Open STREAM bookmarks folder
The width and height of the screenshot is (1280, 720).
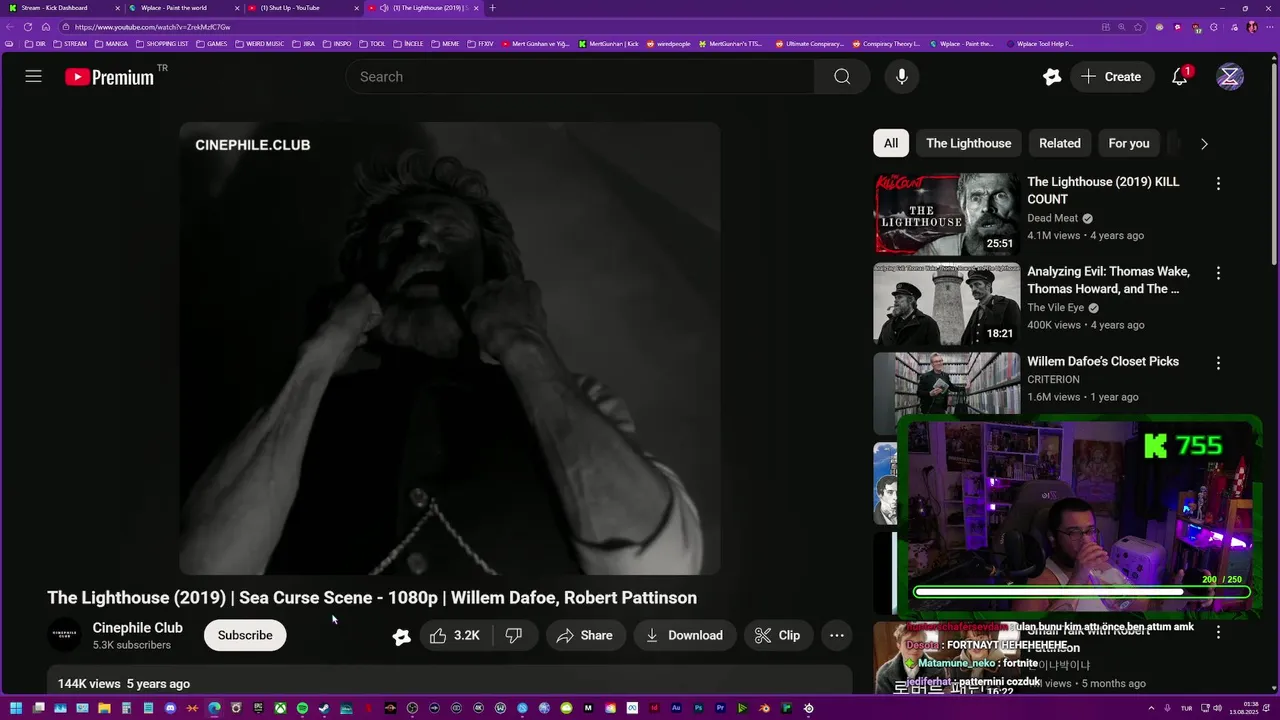[x=70, y=44]
